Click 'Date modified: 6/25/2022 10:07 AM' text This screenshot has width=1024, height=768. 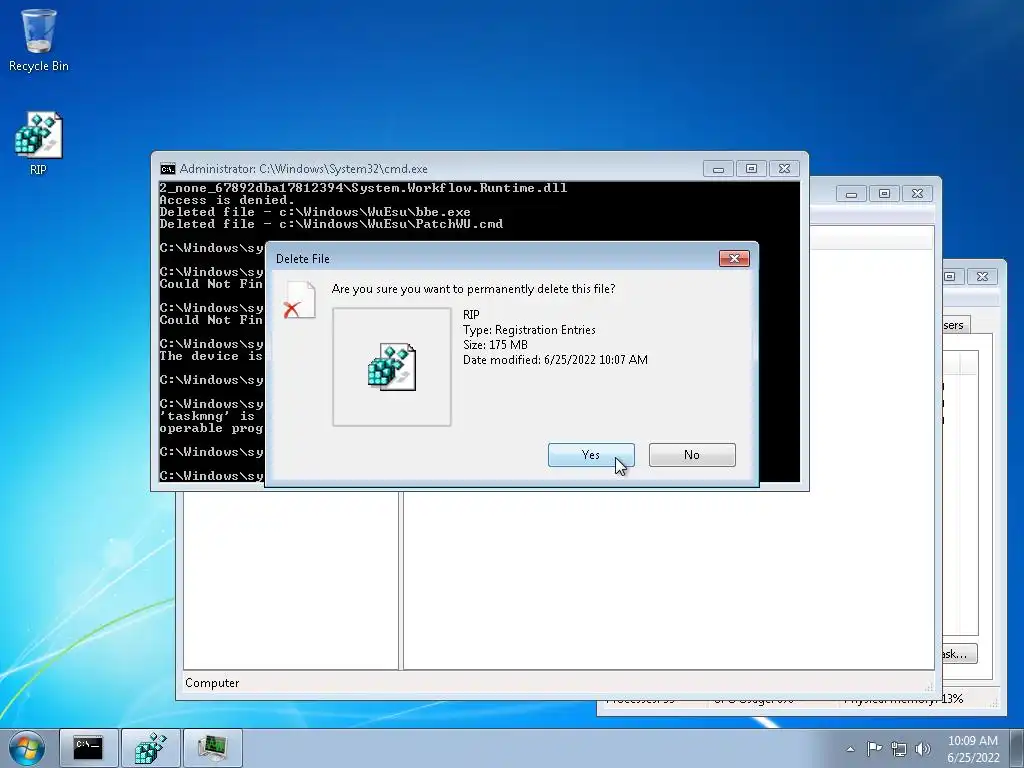point(555,360)
